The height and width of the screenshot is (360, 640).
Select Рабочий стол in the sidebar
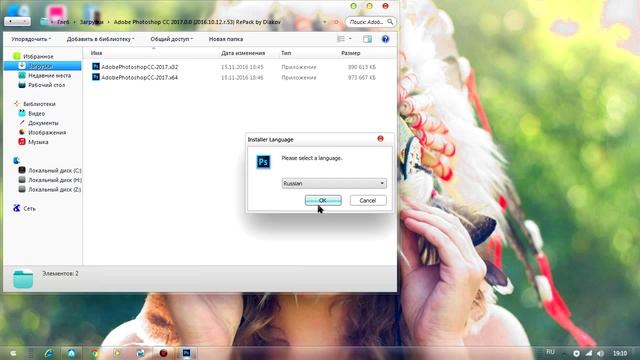(46, 85)
